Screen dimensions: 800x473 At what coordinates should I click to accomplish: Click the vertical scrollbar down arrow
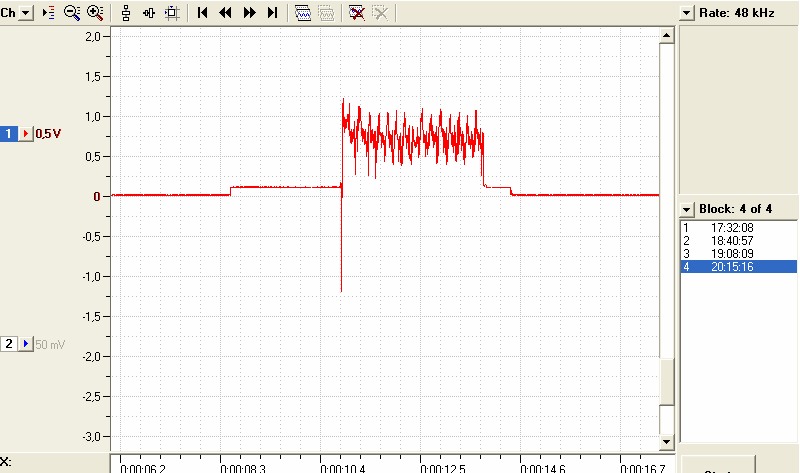pos(666,442)
